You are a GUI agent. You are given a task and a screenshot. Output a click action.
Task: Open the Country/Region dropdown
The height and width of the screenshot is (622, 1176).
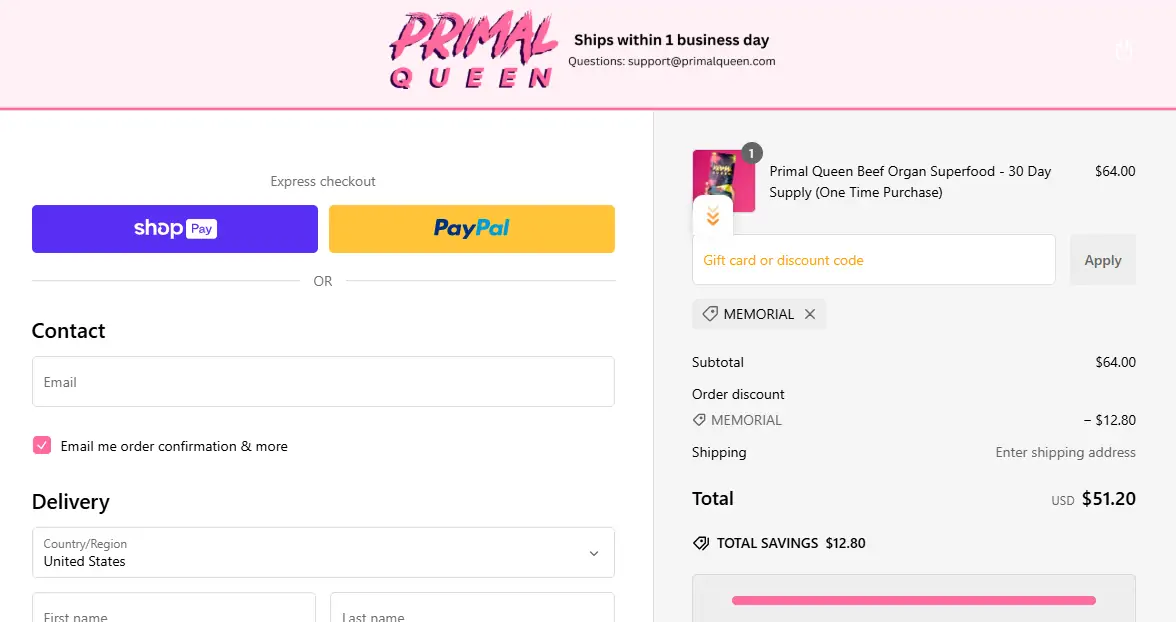click(322, 553)
